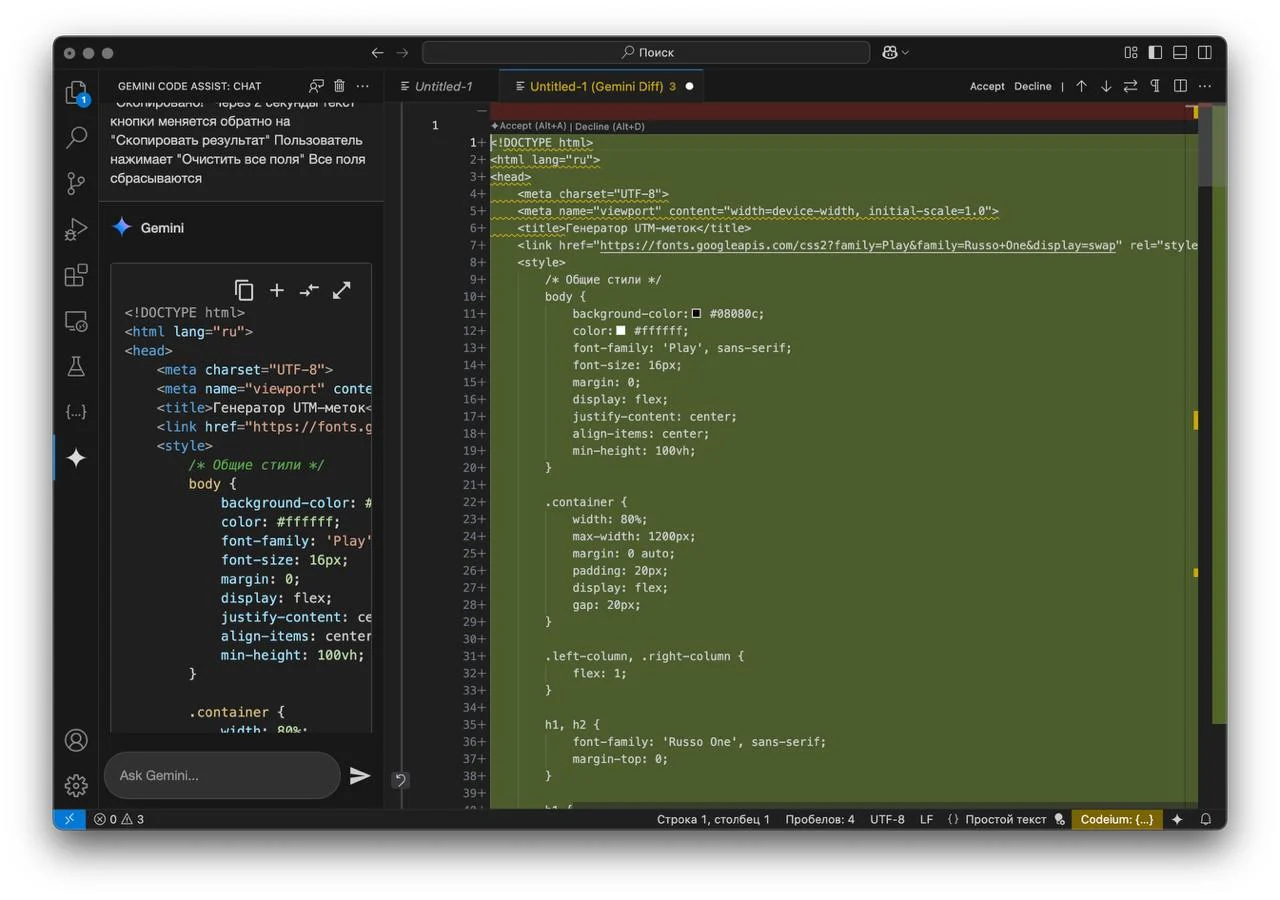Open Run and Debug view
The height and width of the screenshot is (900, 1280).
coord(76,229)
